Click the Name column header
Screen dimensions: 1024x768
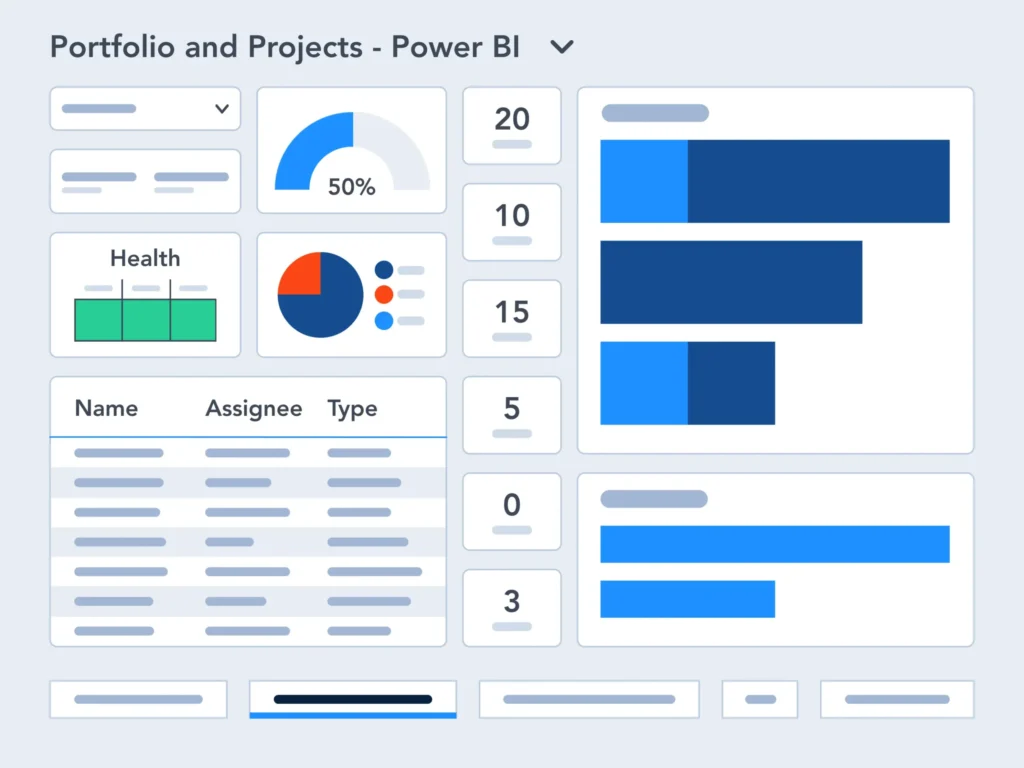[105, 408]
